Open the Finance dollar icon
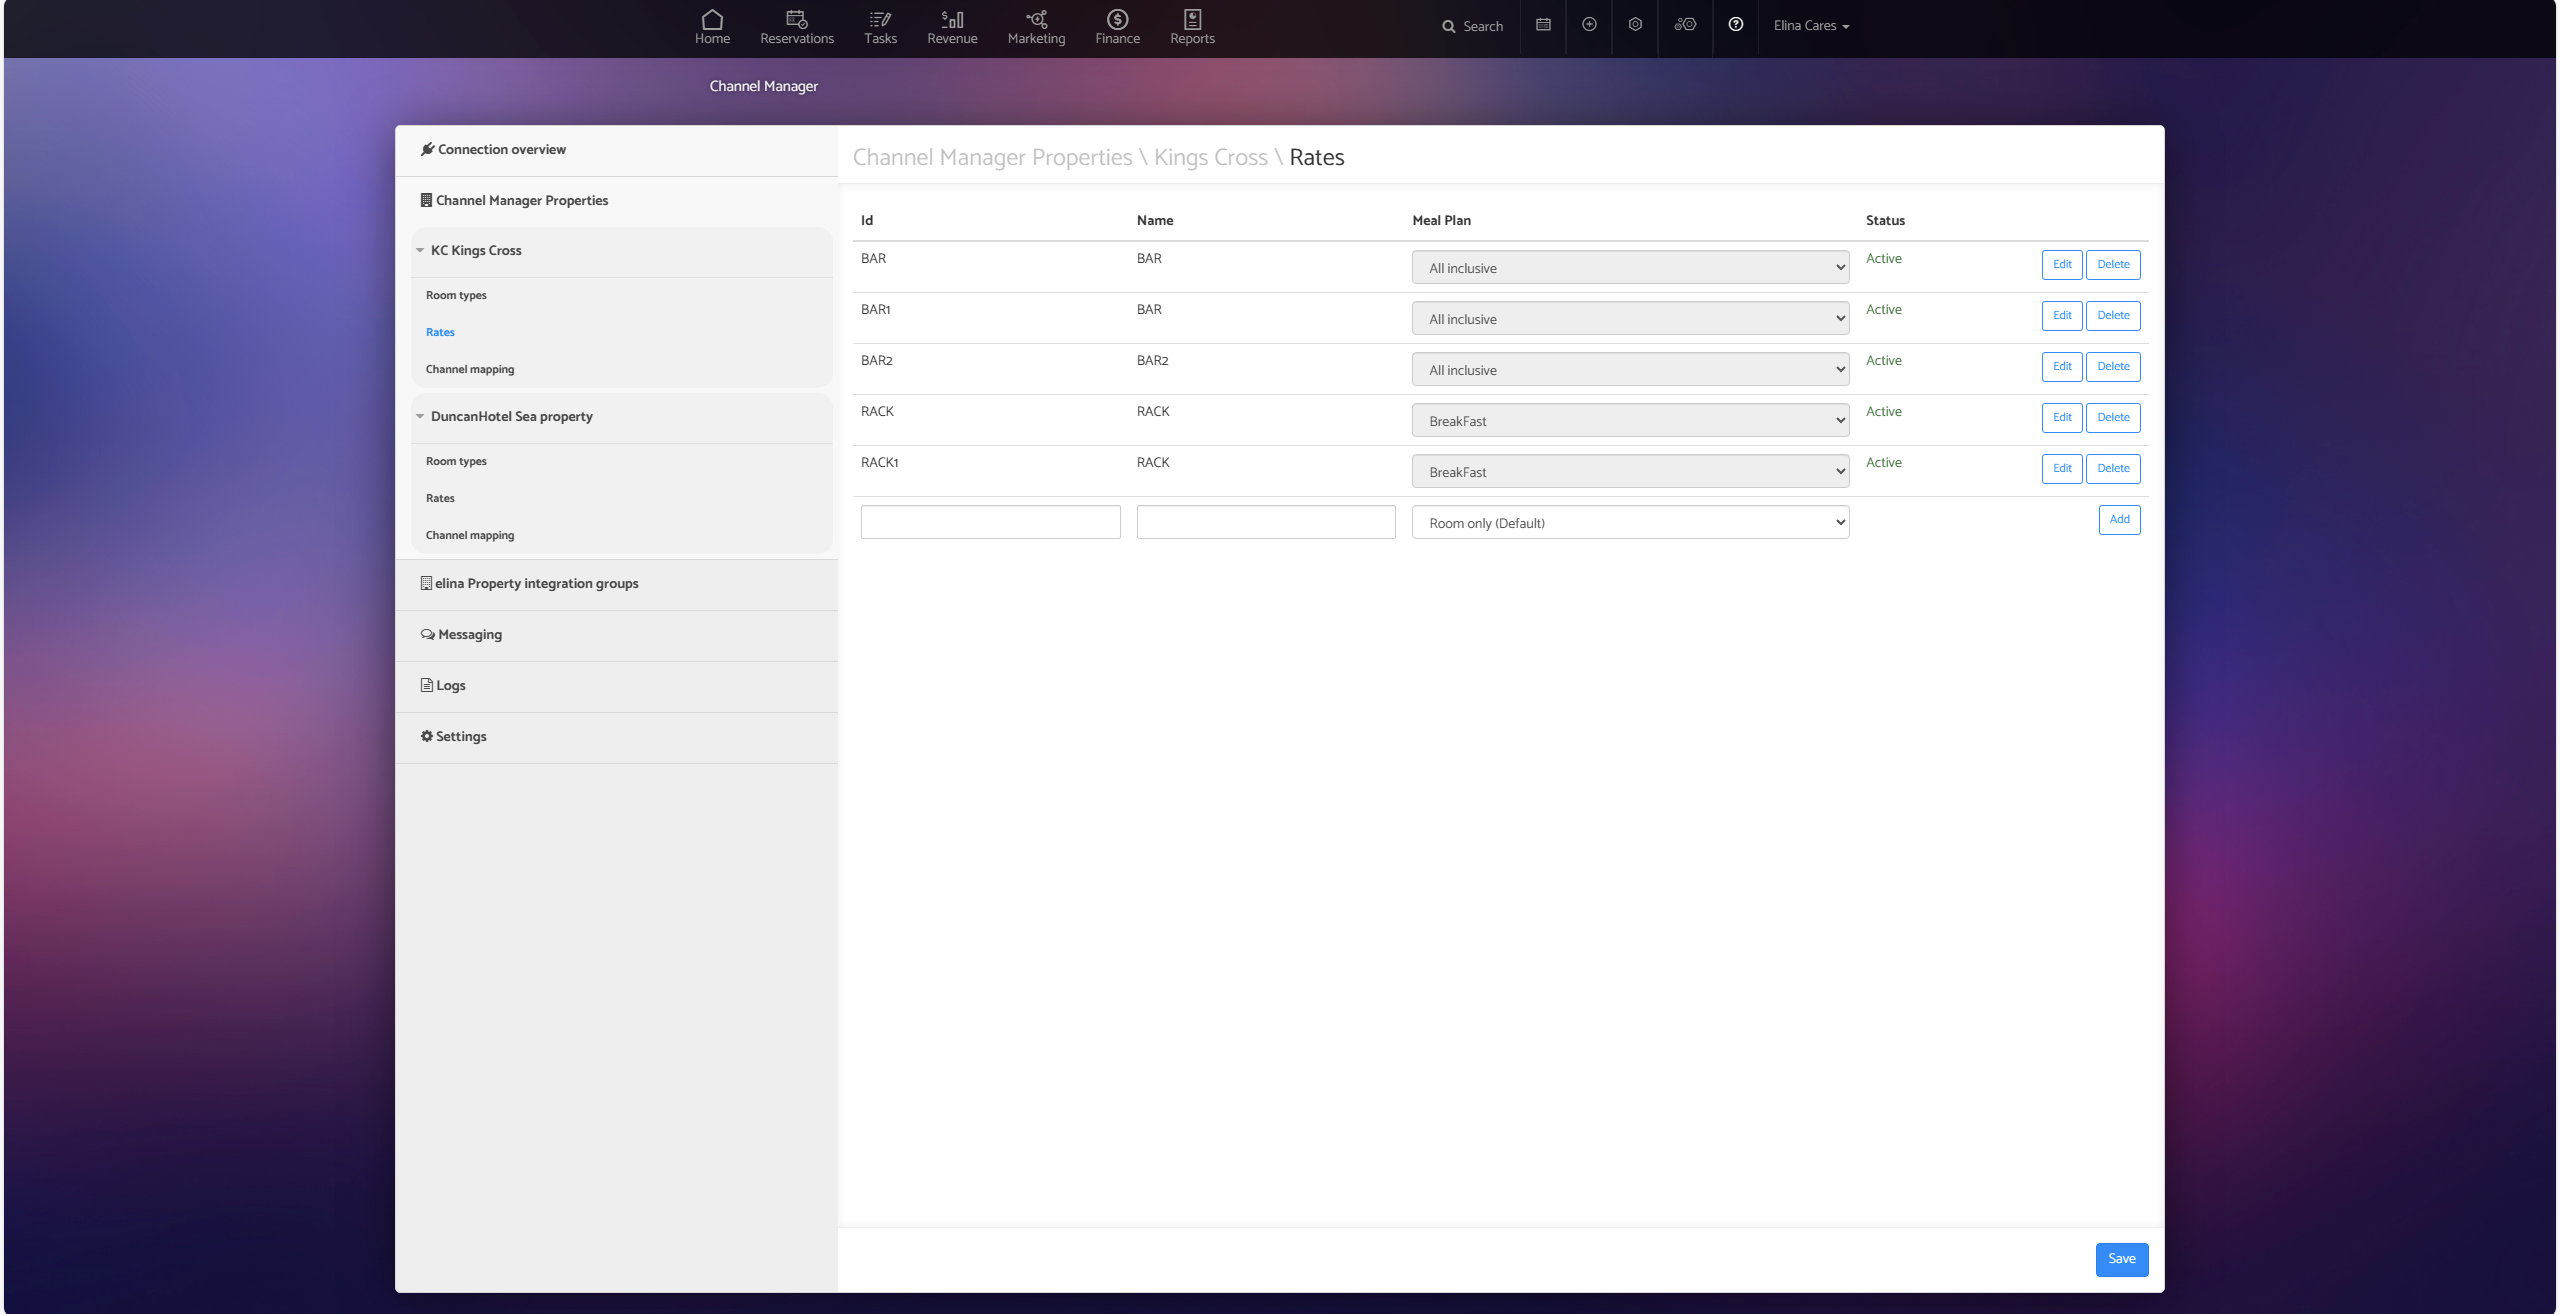2560x1314 pixels. click(x=1117, y=27)
